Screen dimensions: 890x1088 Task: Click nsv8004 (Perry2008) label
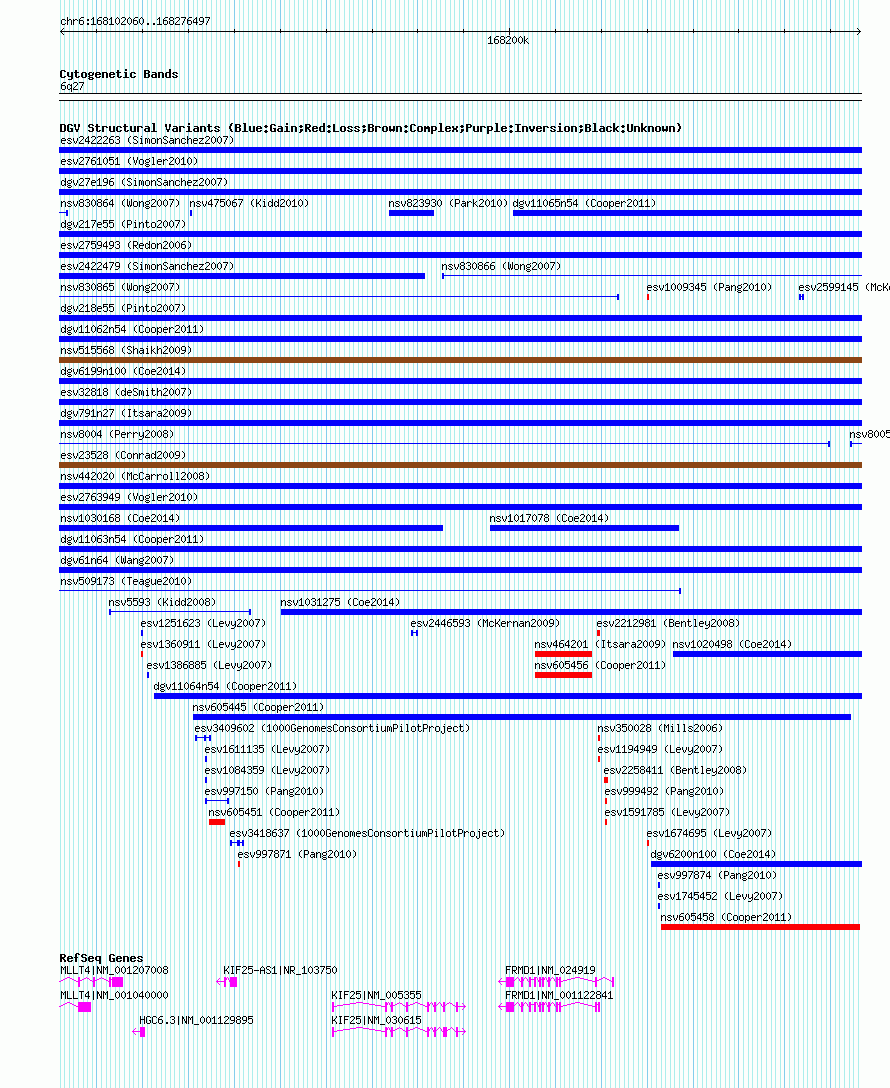coord(117,434)
